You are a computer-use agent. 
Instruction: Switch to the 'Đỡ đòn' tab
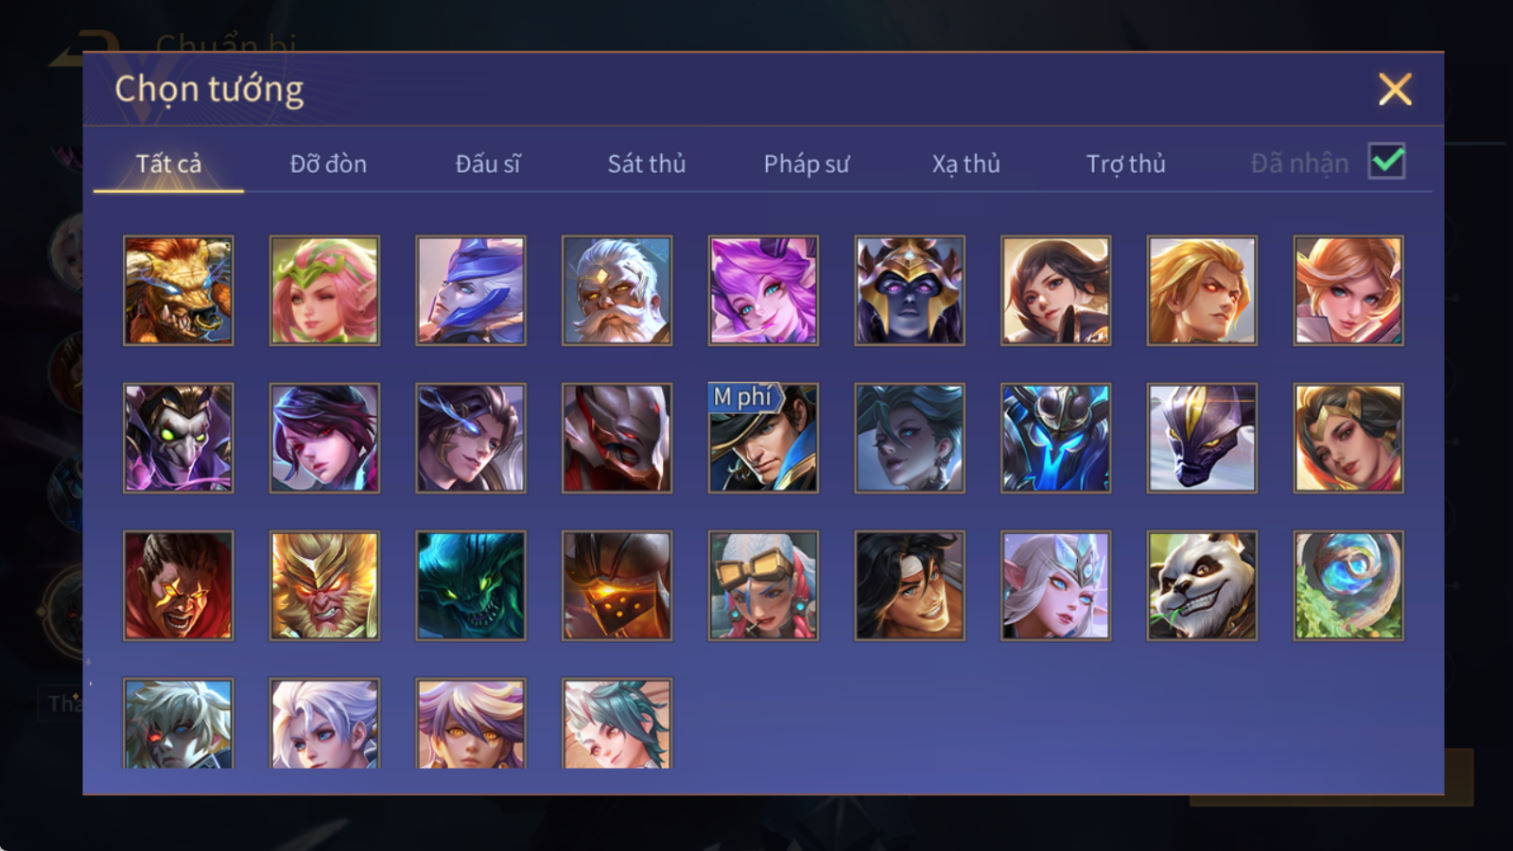pos(328,164)
